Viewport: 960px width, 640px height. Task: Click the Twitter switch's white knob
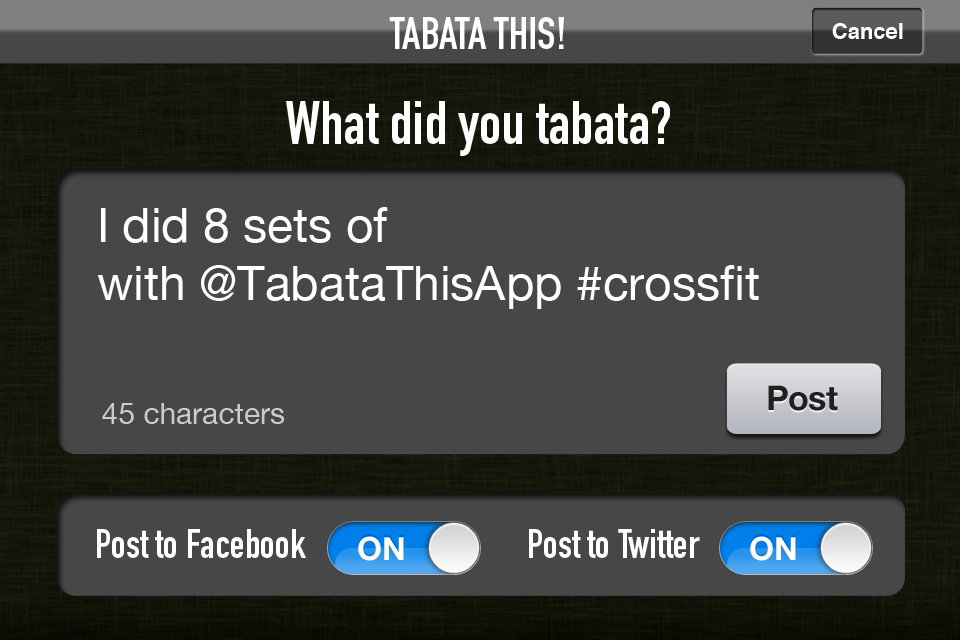(846, 548)
